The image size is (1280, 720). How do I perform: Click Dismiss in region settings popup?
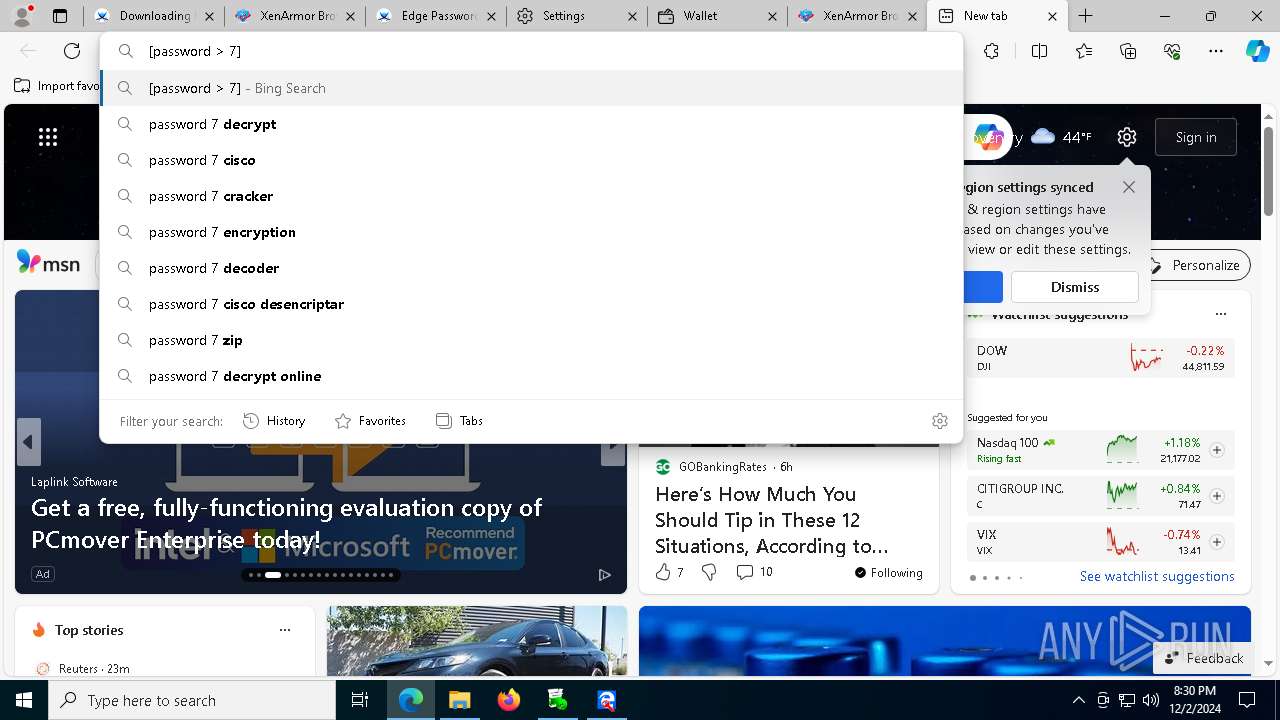point(1075,287)
